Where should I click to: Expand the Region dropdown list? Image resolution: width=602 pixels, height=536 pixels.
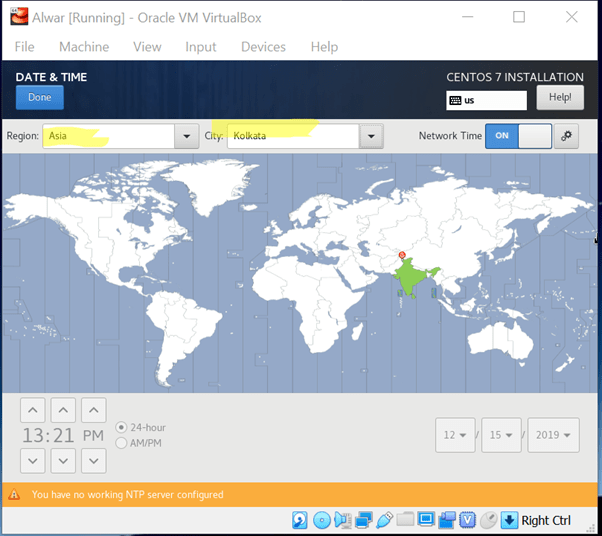click(186, 137)
